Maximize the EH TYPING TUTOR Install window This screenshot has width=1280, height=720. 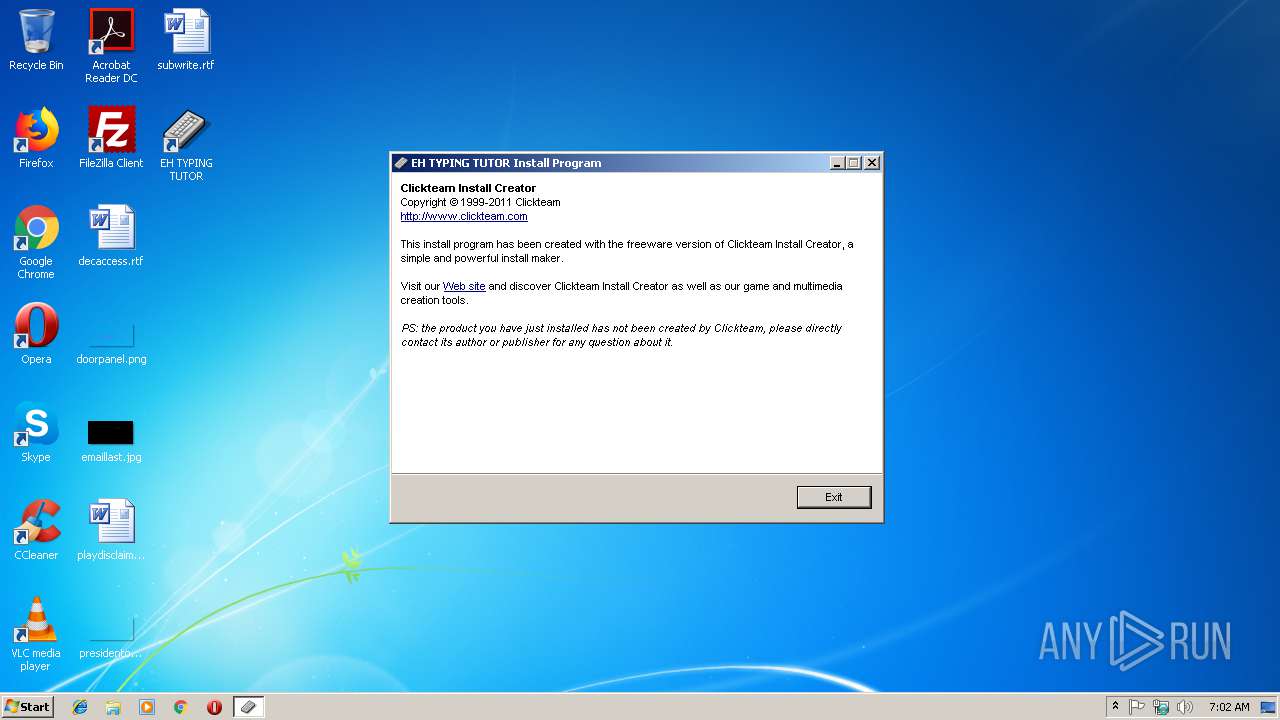coord(854,163)
